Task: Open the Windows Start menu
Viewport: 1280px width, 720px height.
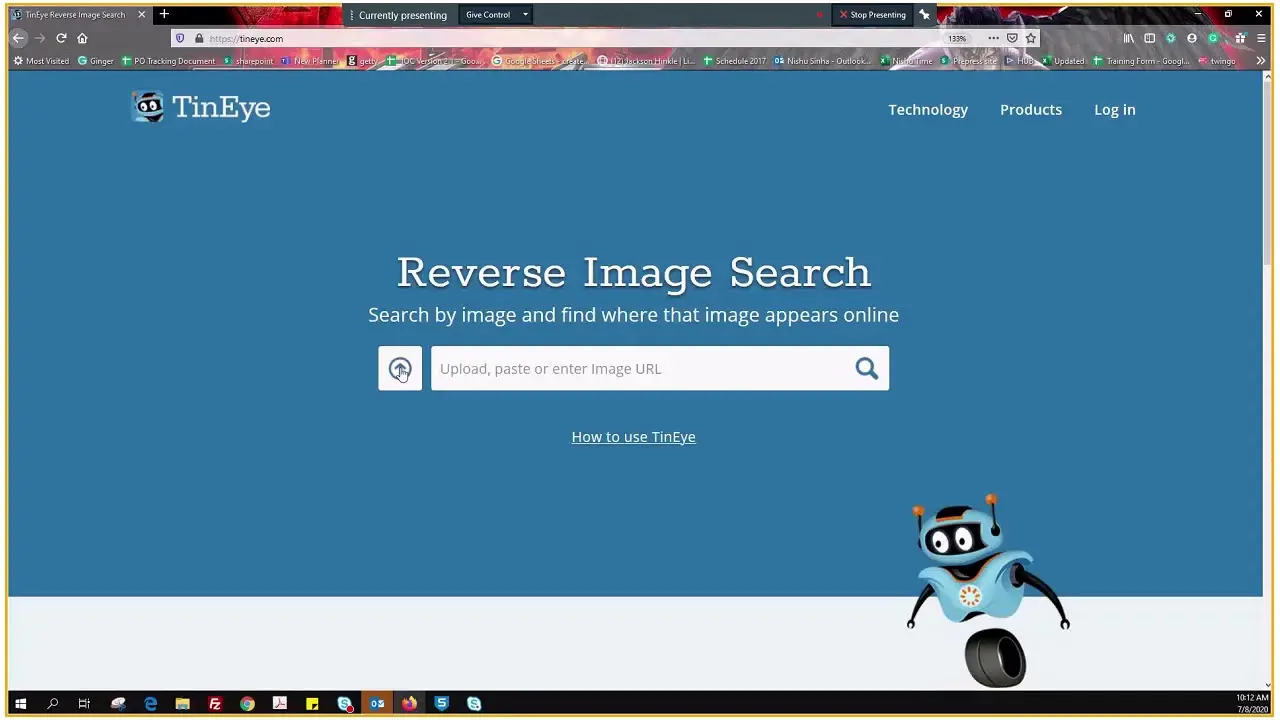Action: (x=20, y=704)
